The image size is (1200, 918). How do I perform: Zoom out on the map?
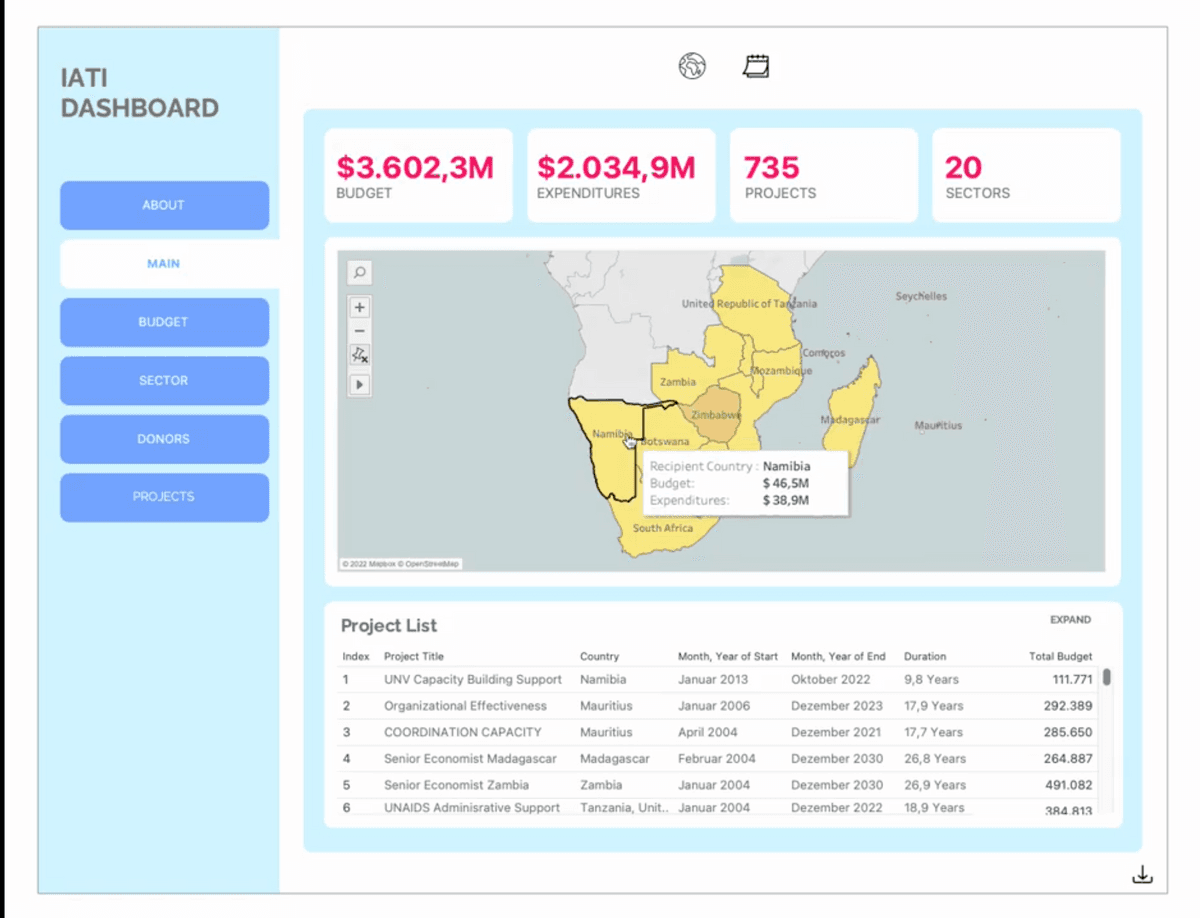click(x=359, y=331)
